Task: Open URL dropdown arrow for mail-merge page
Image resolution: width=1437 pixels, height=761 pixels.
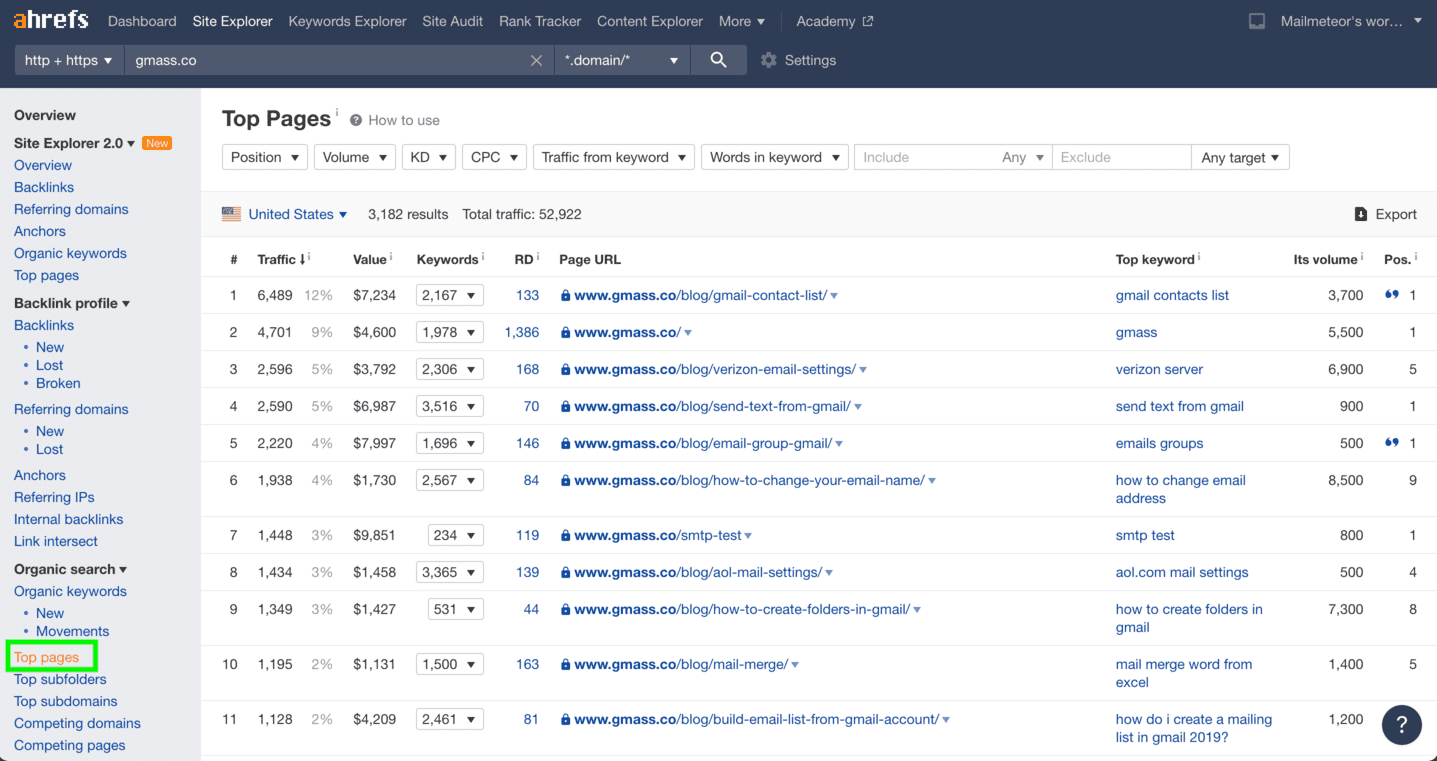Action: [795, 665]
